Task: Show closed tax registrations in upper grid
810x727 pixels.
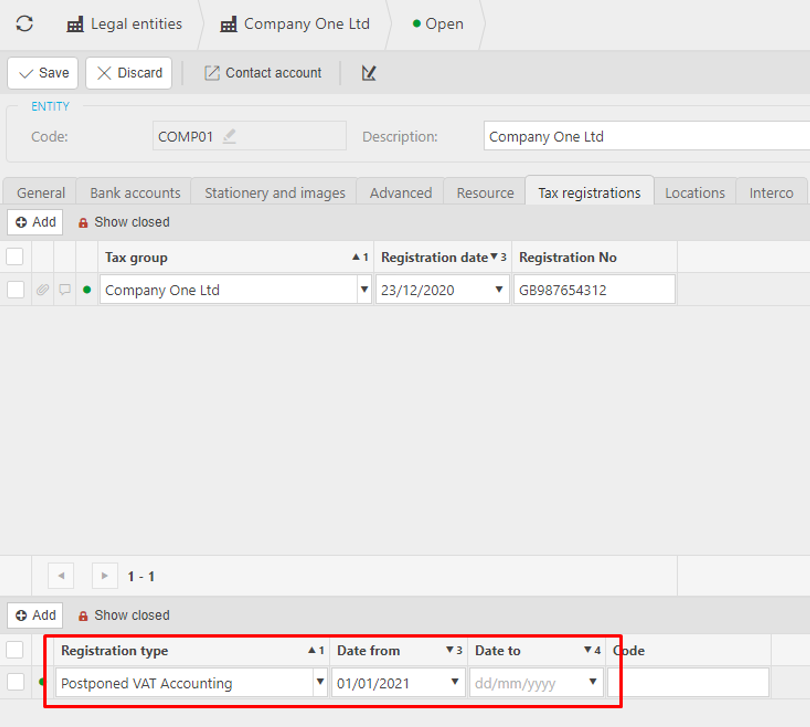Action: click(124, 222)
